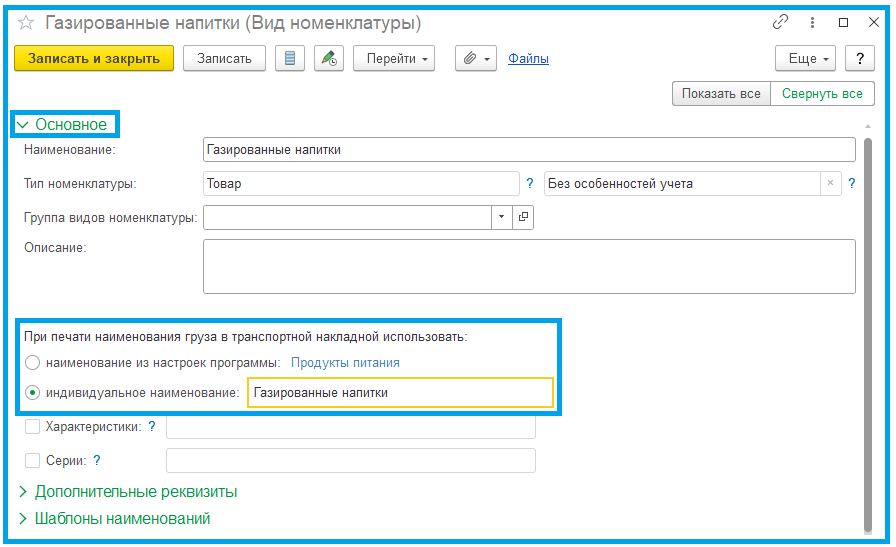The image size is (896, 547).
Task: Click the copy link icon in title bar
Action: coord(781,22)
